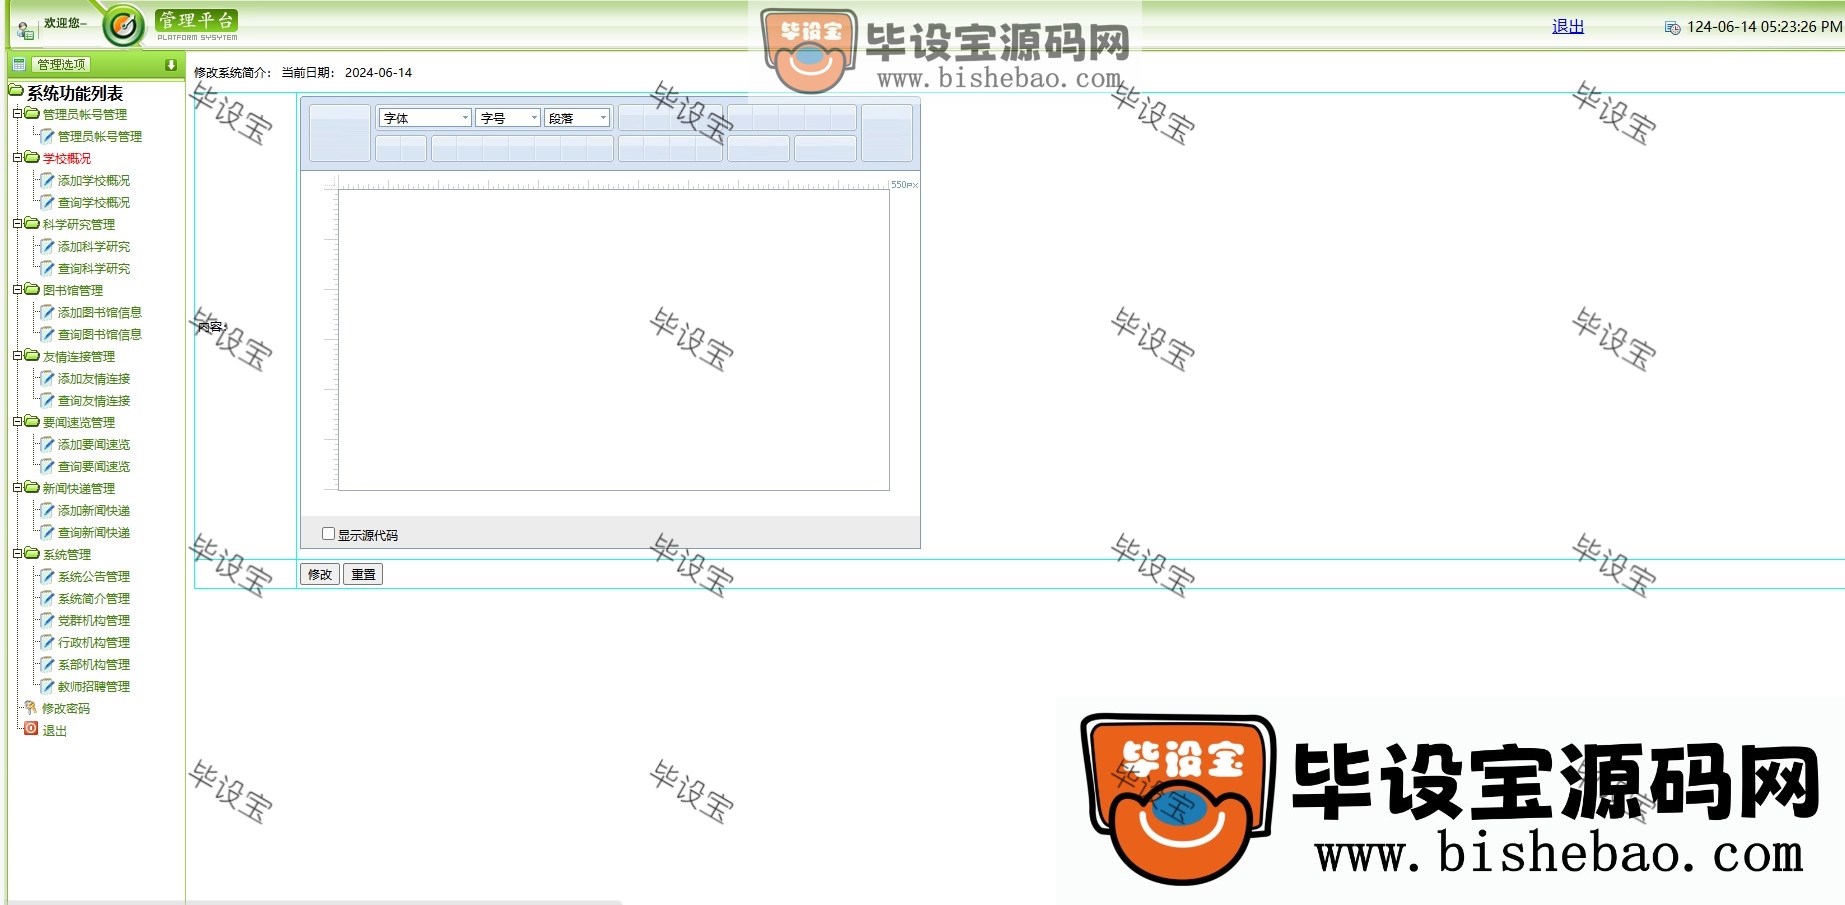Click the notepad icon beside 添加要闻速览
Image resolution: width=1845 pixels, height=905 pixels.
(x=47, y=444)
